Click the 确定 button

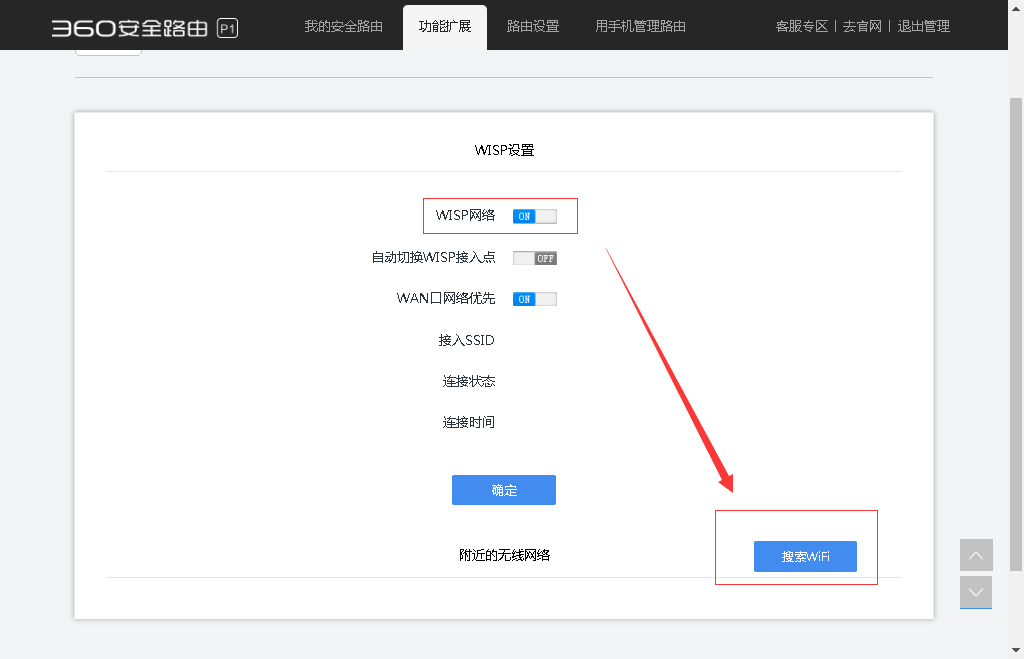pyautogui.click(x=504, y=490)
